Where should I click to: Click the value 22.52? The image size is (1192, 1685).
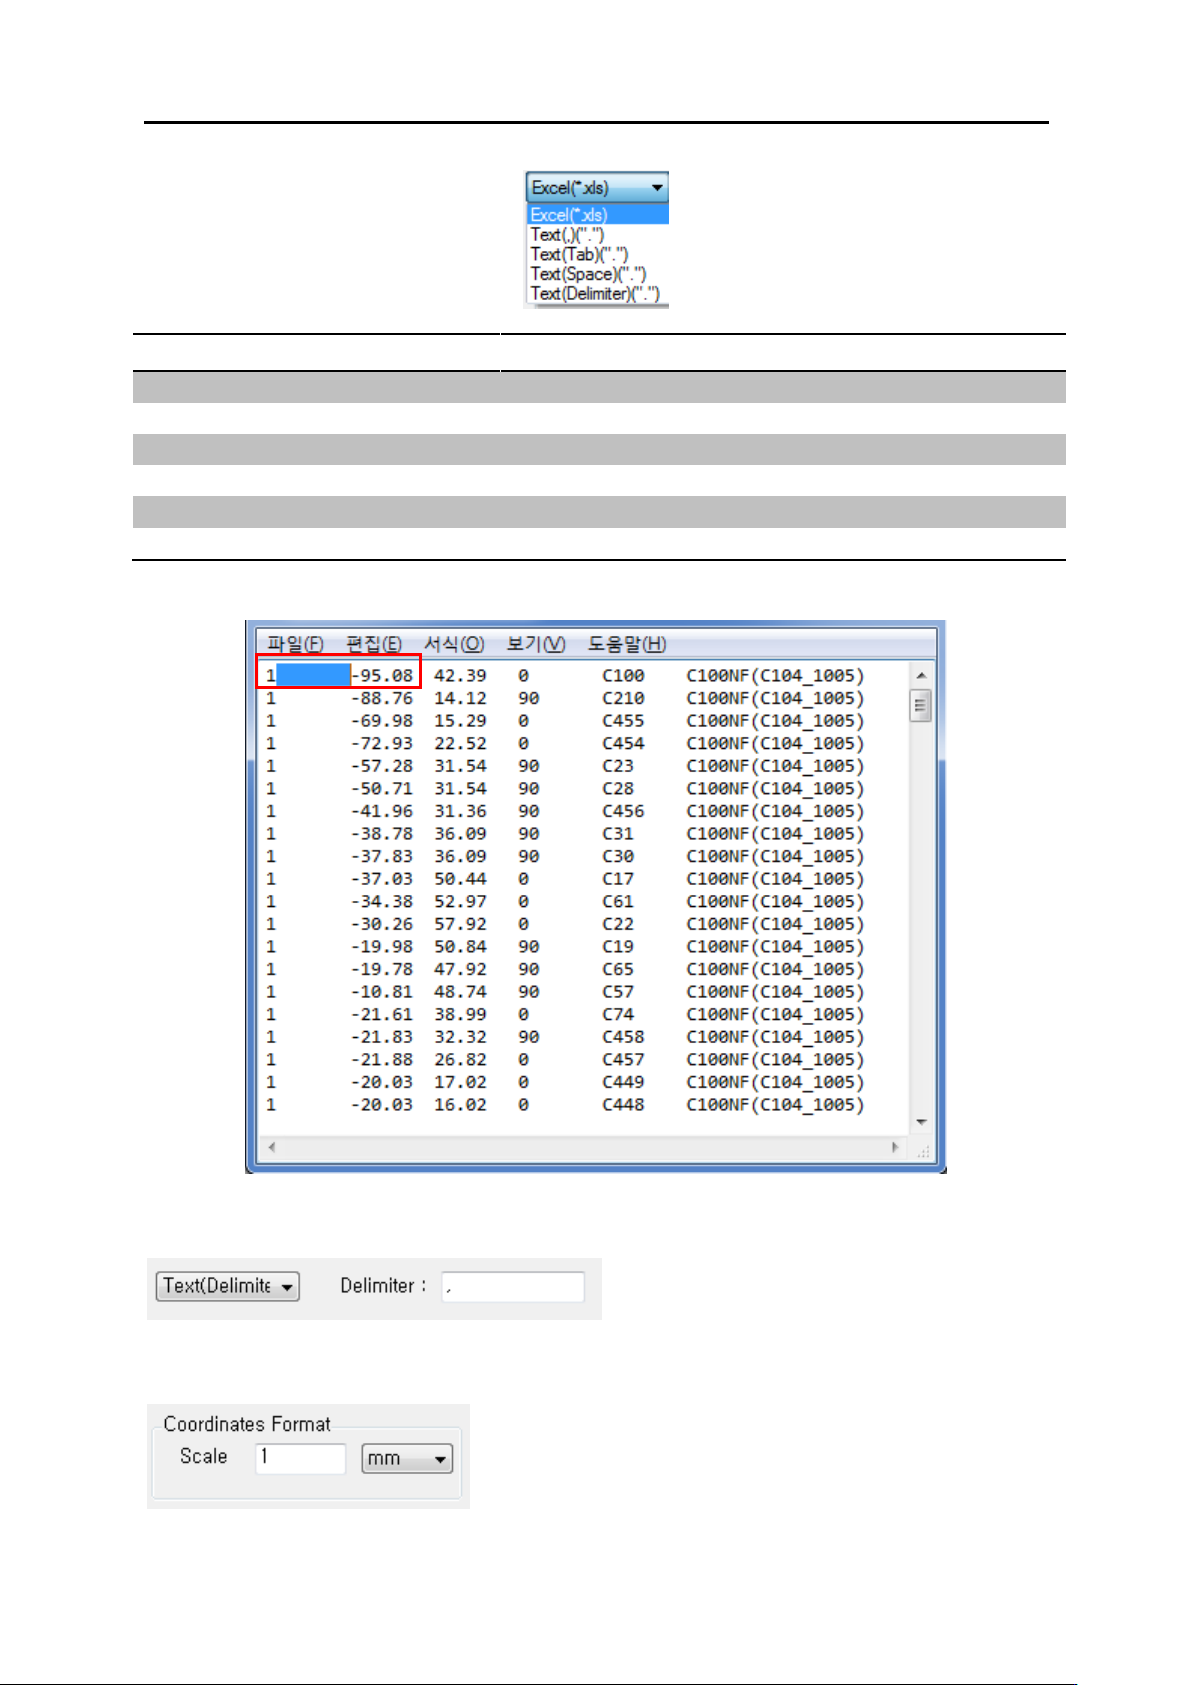pyautogui.click(x=460, y=744)
